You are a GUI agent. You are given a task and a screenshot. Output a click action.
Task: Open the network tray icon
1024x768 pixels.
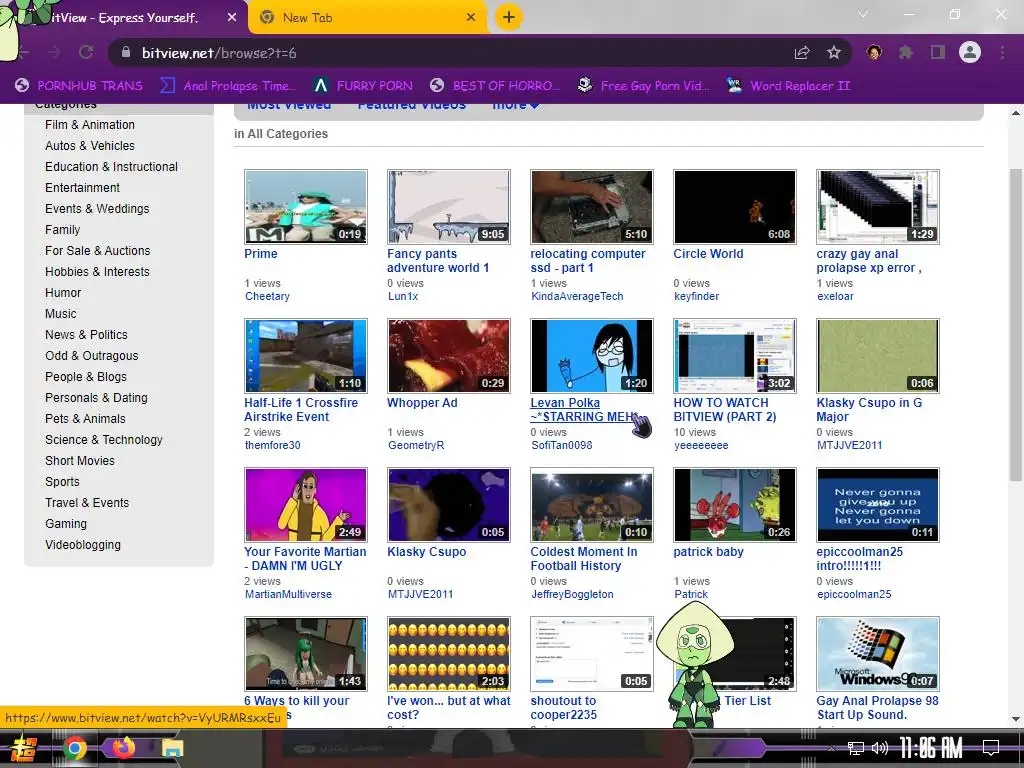[856, 748]
